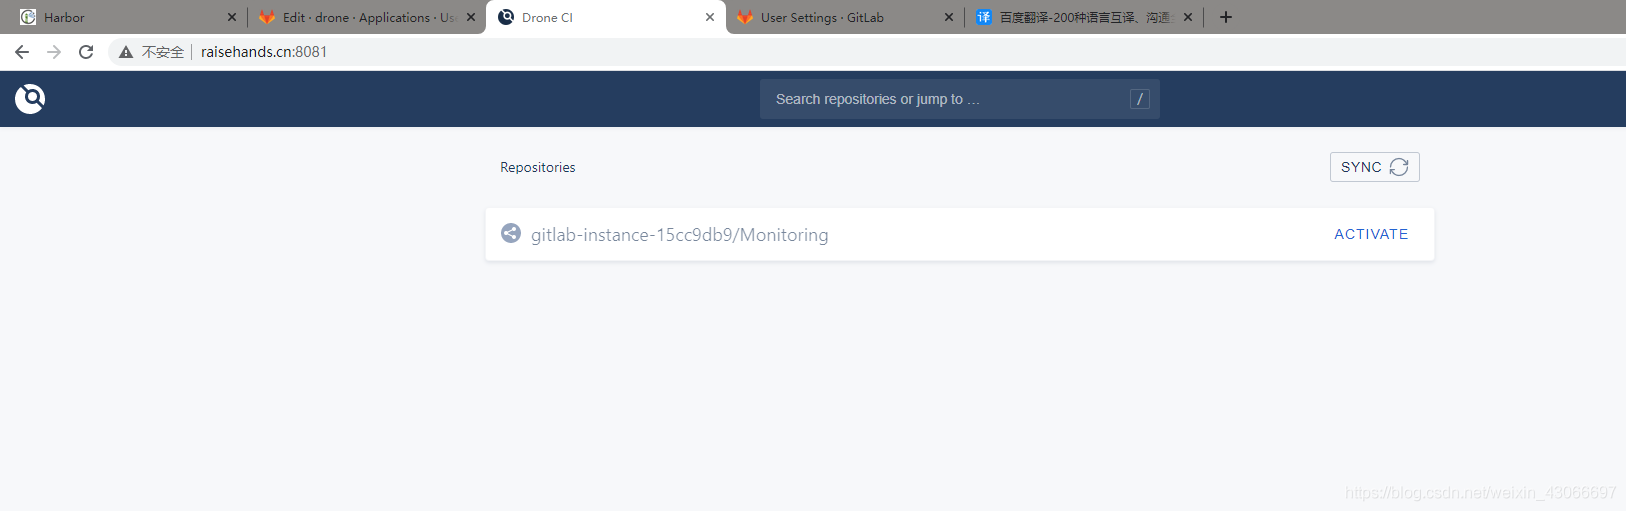Close the Edit drone Applications tab
The height and width of the screenshot is (511, 1626).
tap(471, 17)
